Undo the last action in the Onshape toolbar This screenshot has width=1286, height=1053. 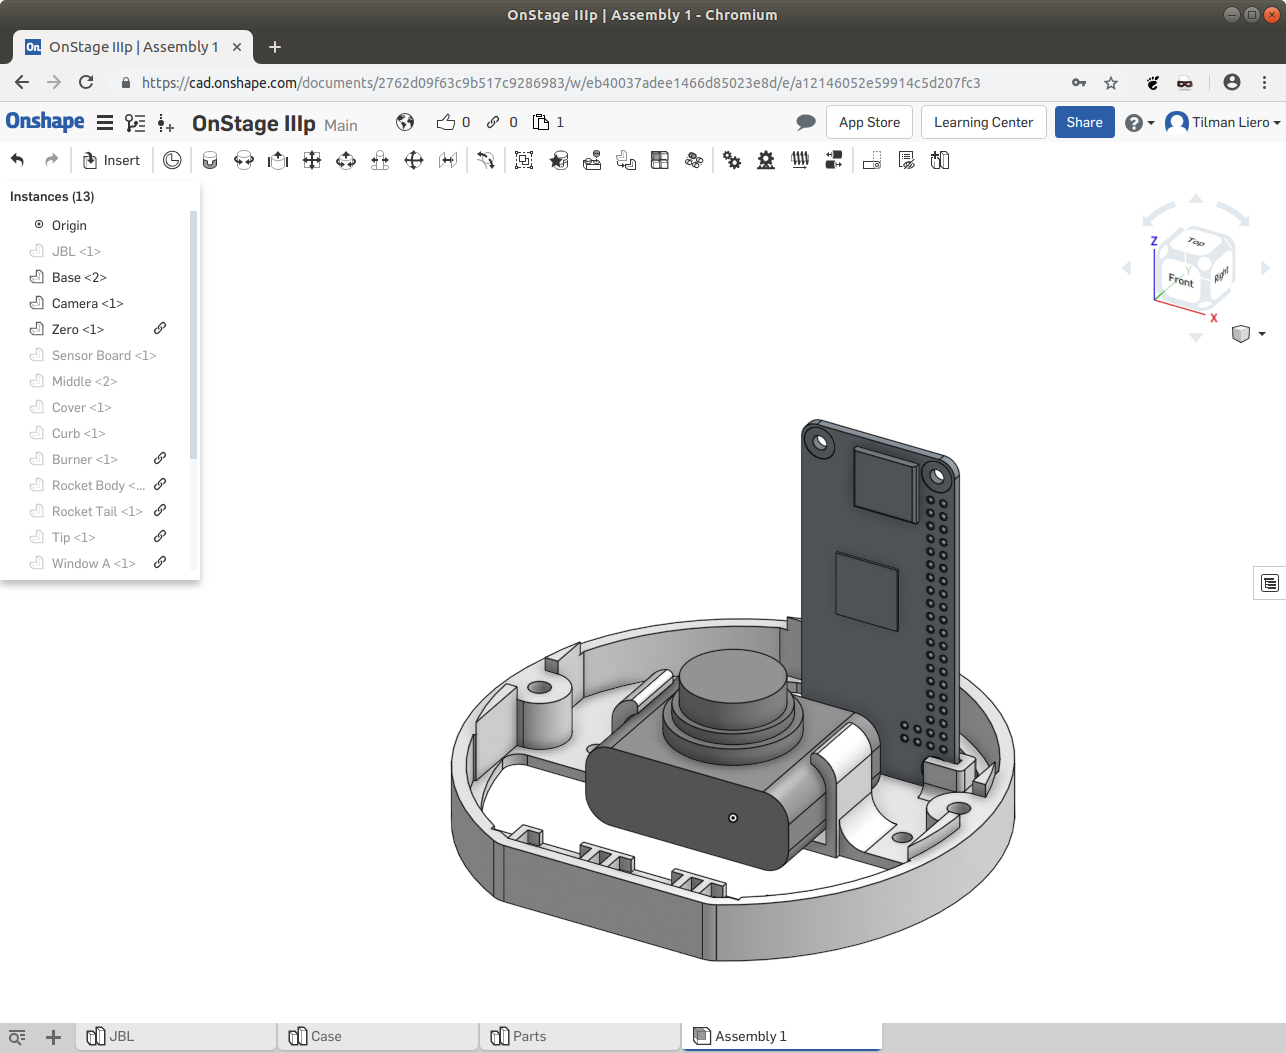[17, 160]
